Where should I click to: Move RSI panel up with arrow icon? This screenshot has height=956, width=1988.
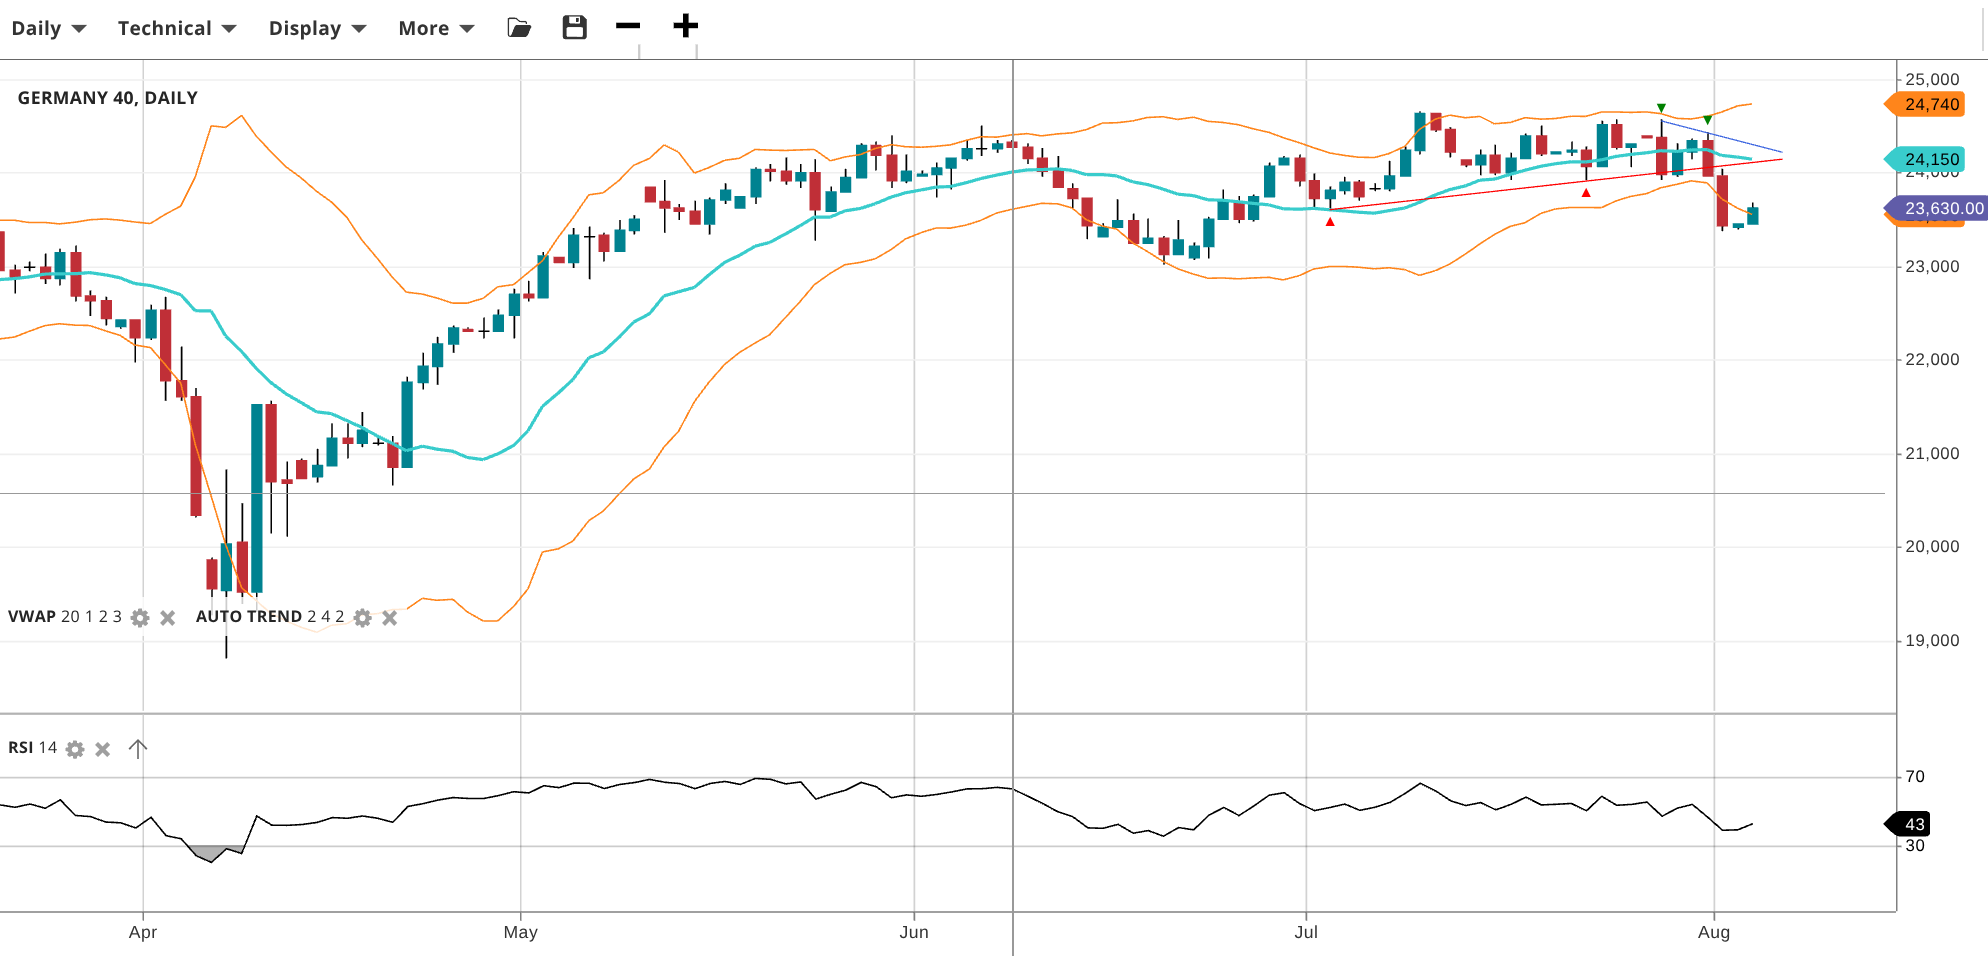(138, 749)
